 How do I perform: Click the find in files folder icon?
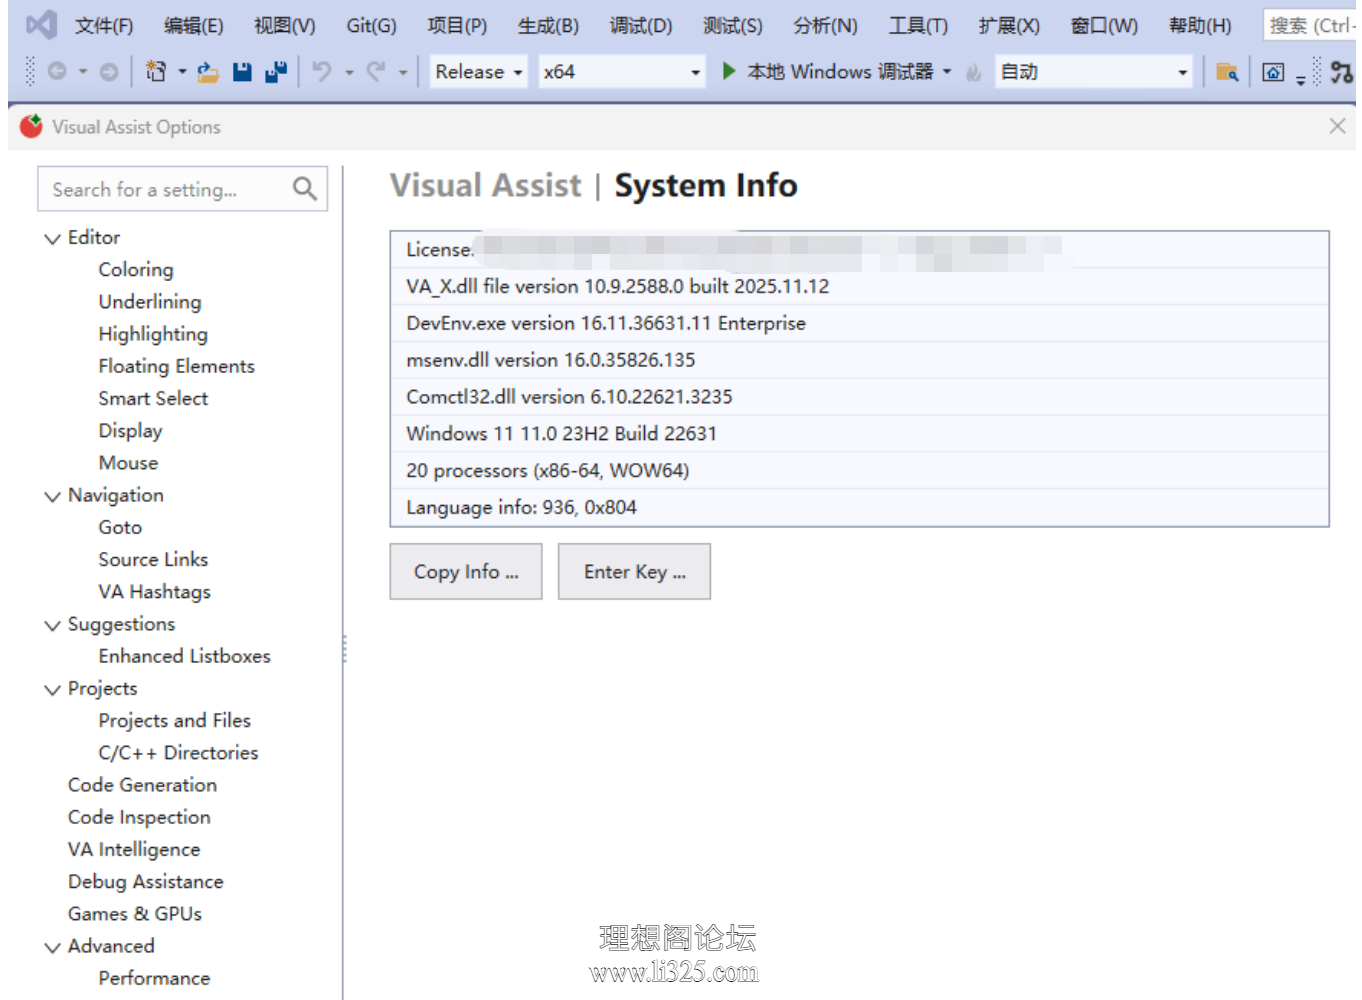(x=1227, y=72)
